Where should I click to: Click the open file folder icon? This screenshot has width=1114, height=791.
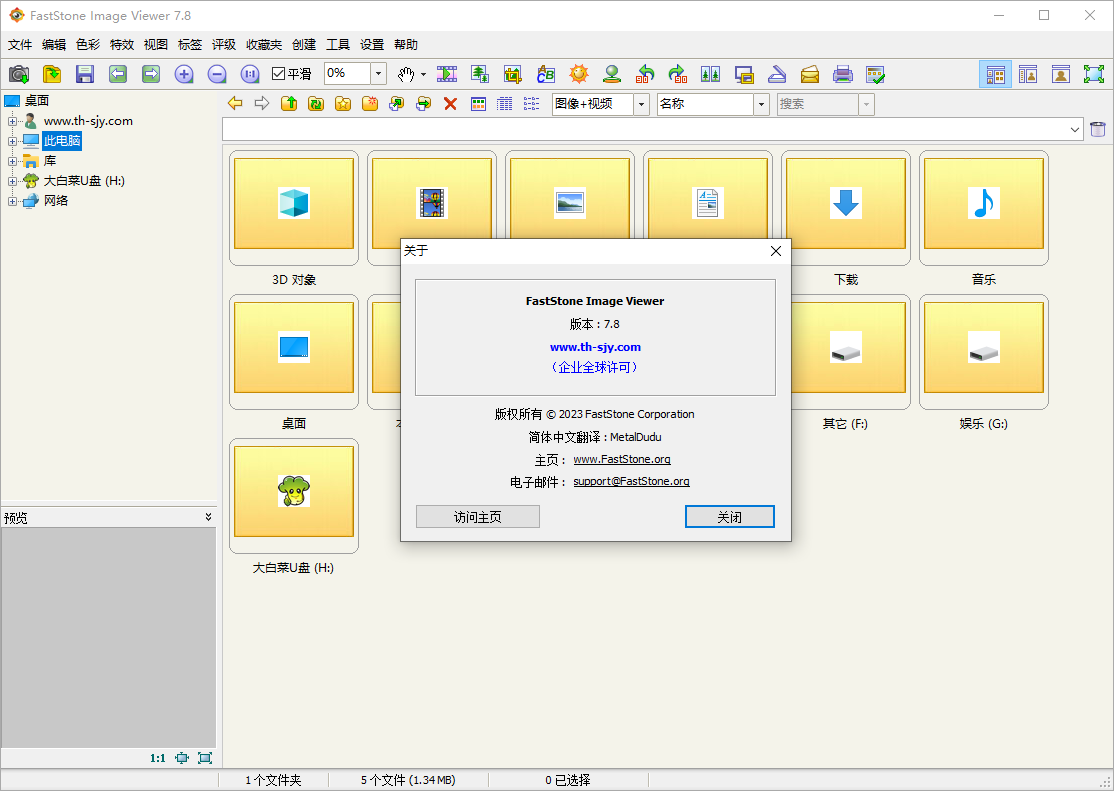[52, 74]
